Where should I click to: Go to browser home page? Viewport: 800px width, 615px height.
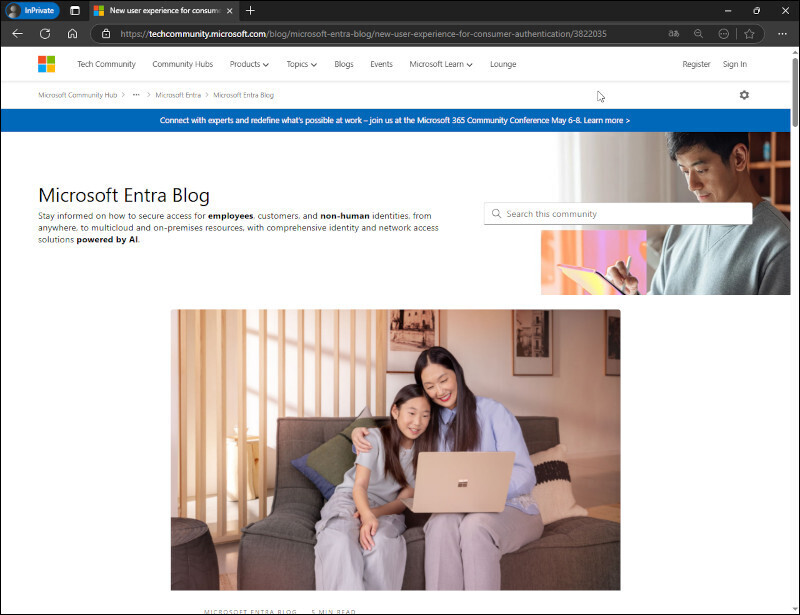72,34
